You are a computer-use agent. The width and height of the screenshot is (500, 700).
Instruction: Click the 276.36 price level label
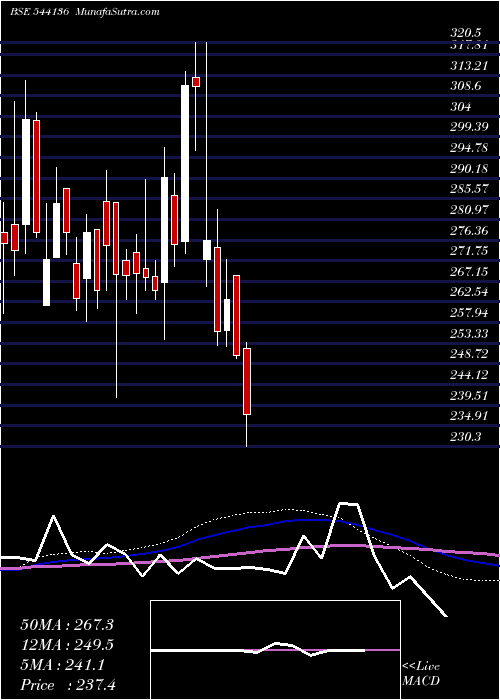click(469, 230)
